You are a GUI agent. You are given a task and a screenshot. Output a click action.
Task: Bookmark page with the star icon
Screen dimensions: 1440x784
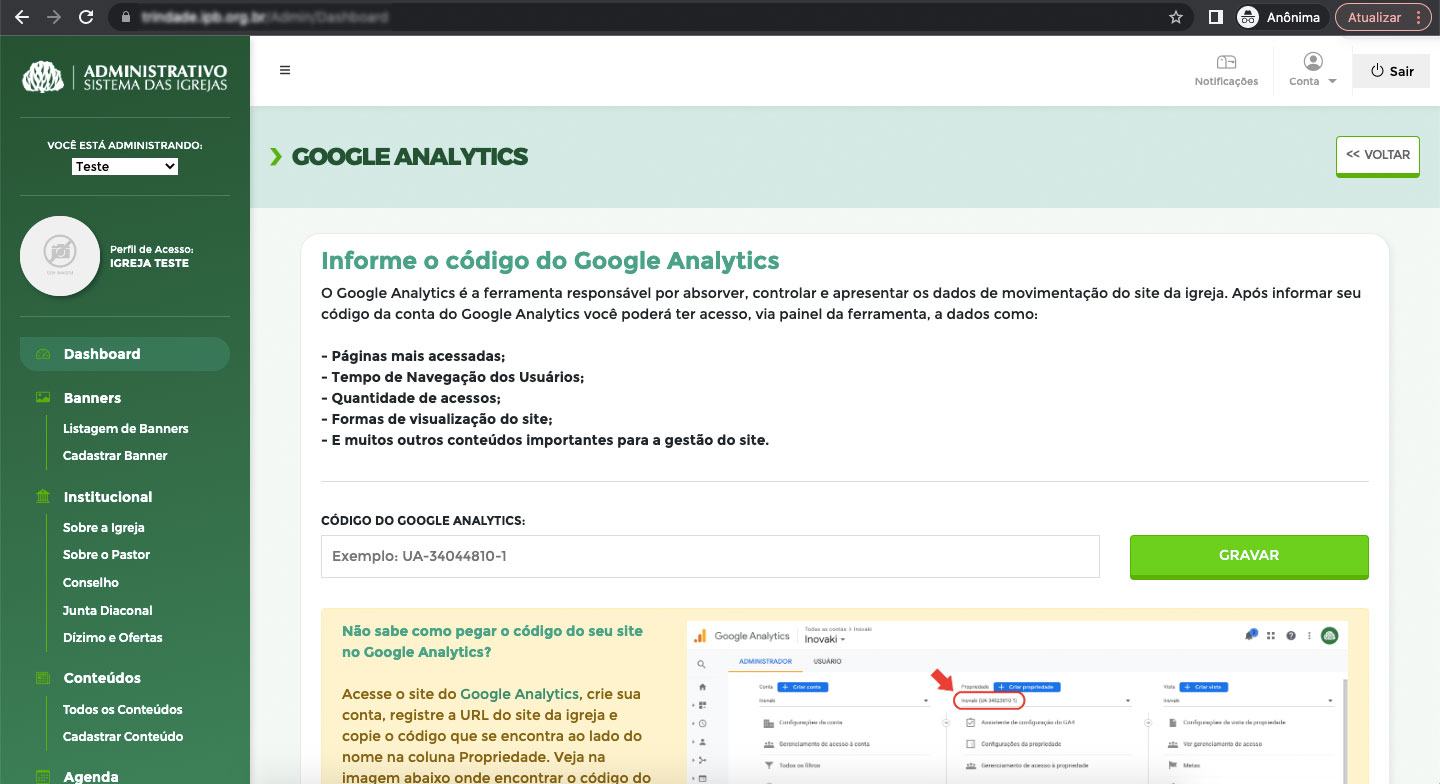pyautogui.click(x=1176, y=17)
